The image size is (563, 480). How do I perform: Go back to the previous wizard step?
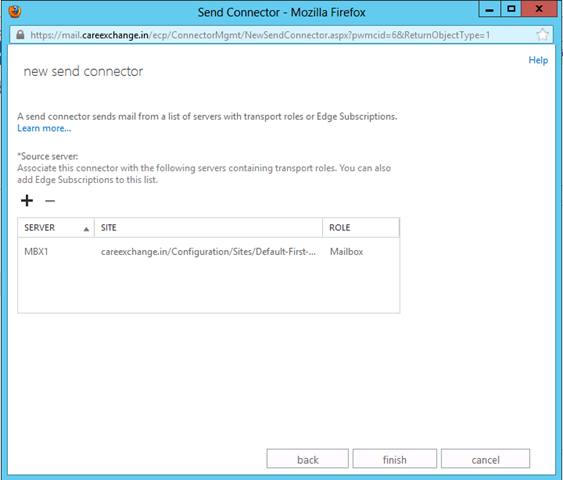[x=308, y=459]
